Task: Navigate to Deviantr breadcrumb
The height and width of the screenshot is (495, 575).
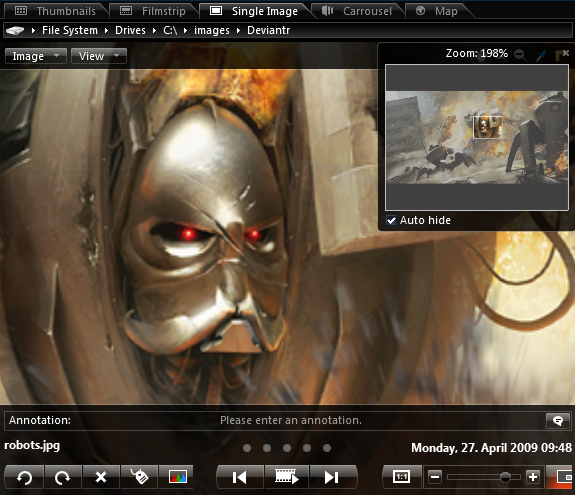Action: point(268,30)
